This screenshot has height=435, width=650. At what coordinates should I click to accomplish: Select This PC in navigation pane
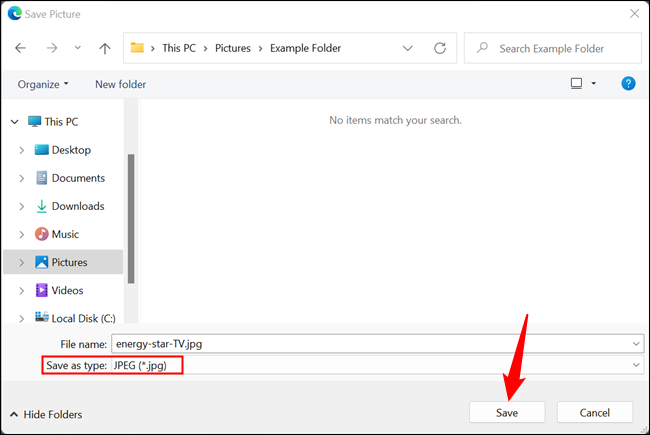point(61,122)
